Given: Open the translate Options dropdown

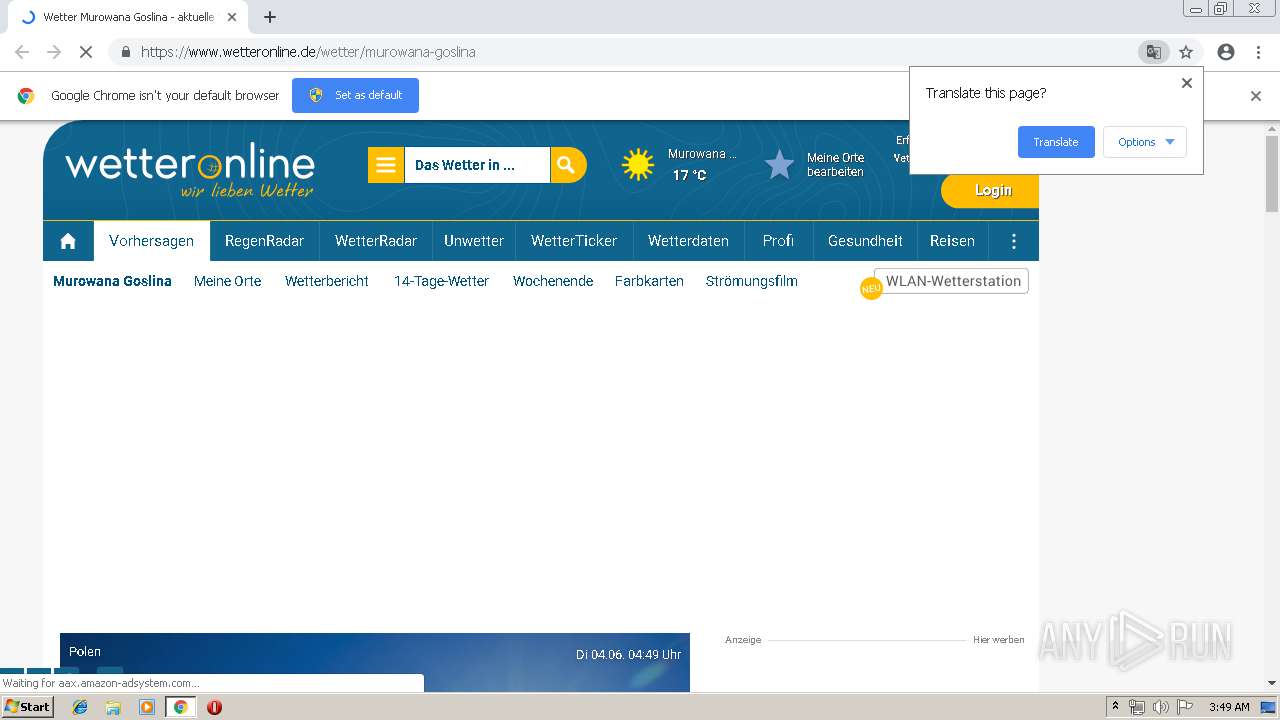Looking at the screenshot, I should pos(1145,142).
